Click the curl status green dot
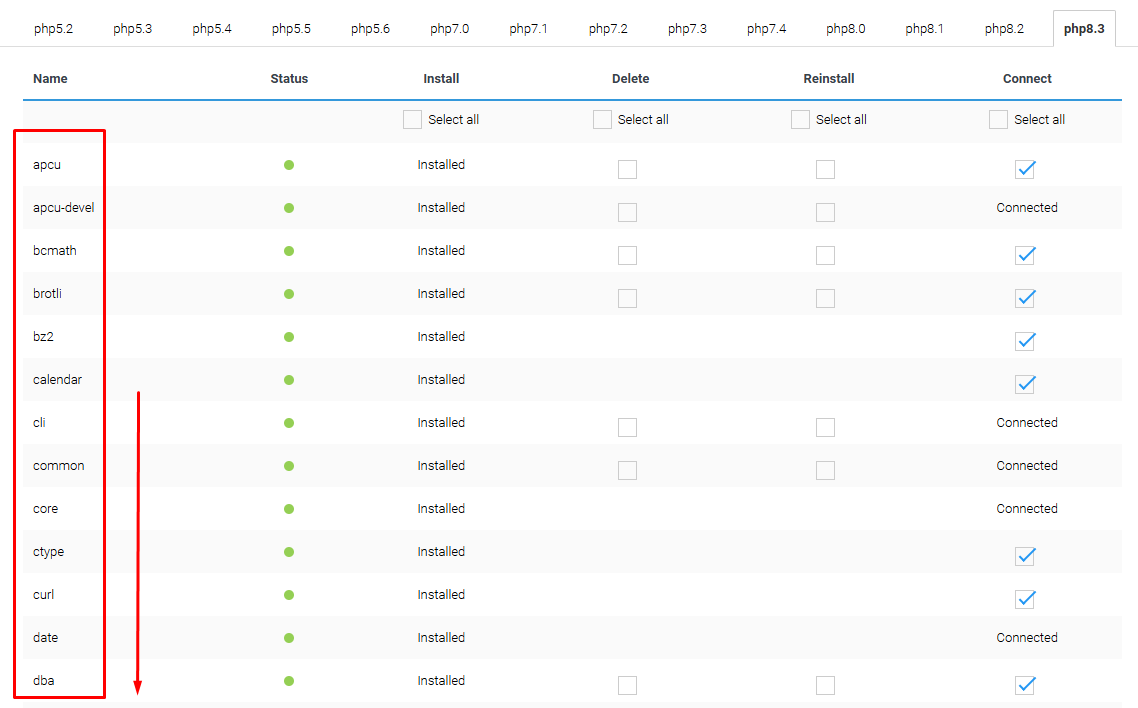This screenshot has width=1138, height=708. point(289,595)
